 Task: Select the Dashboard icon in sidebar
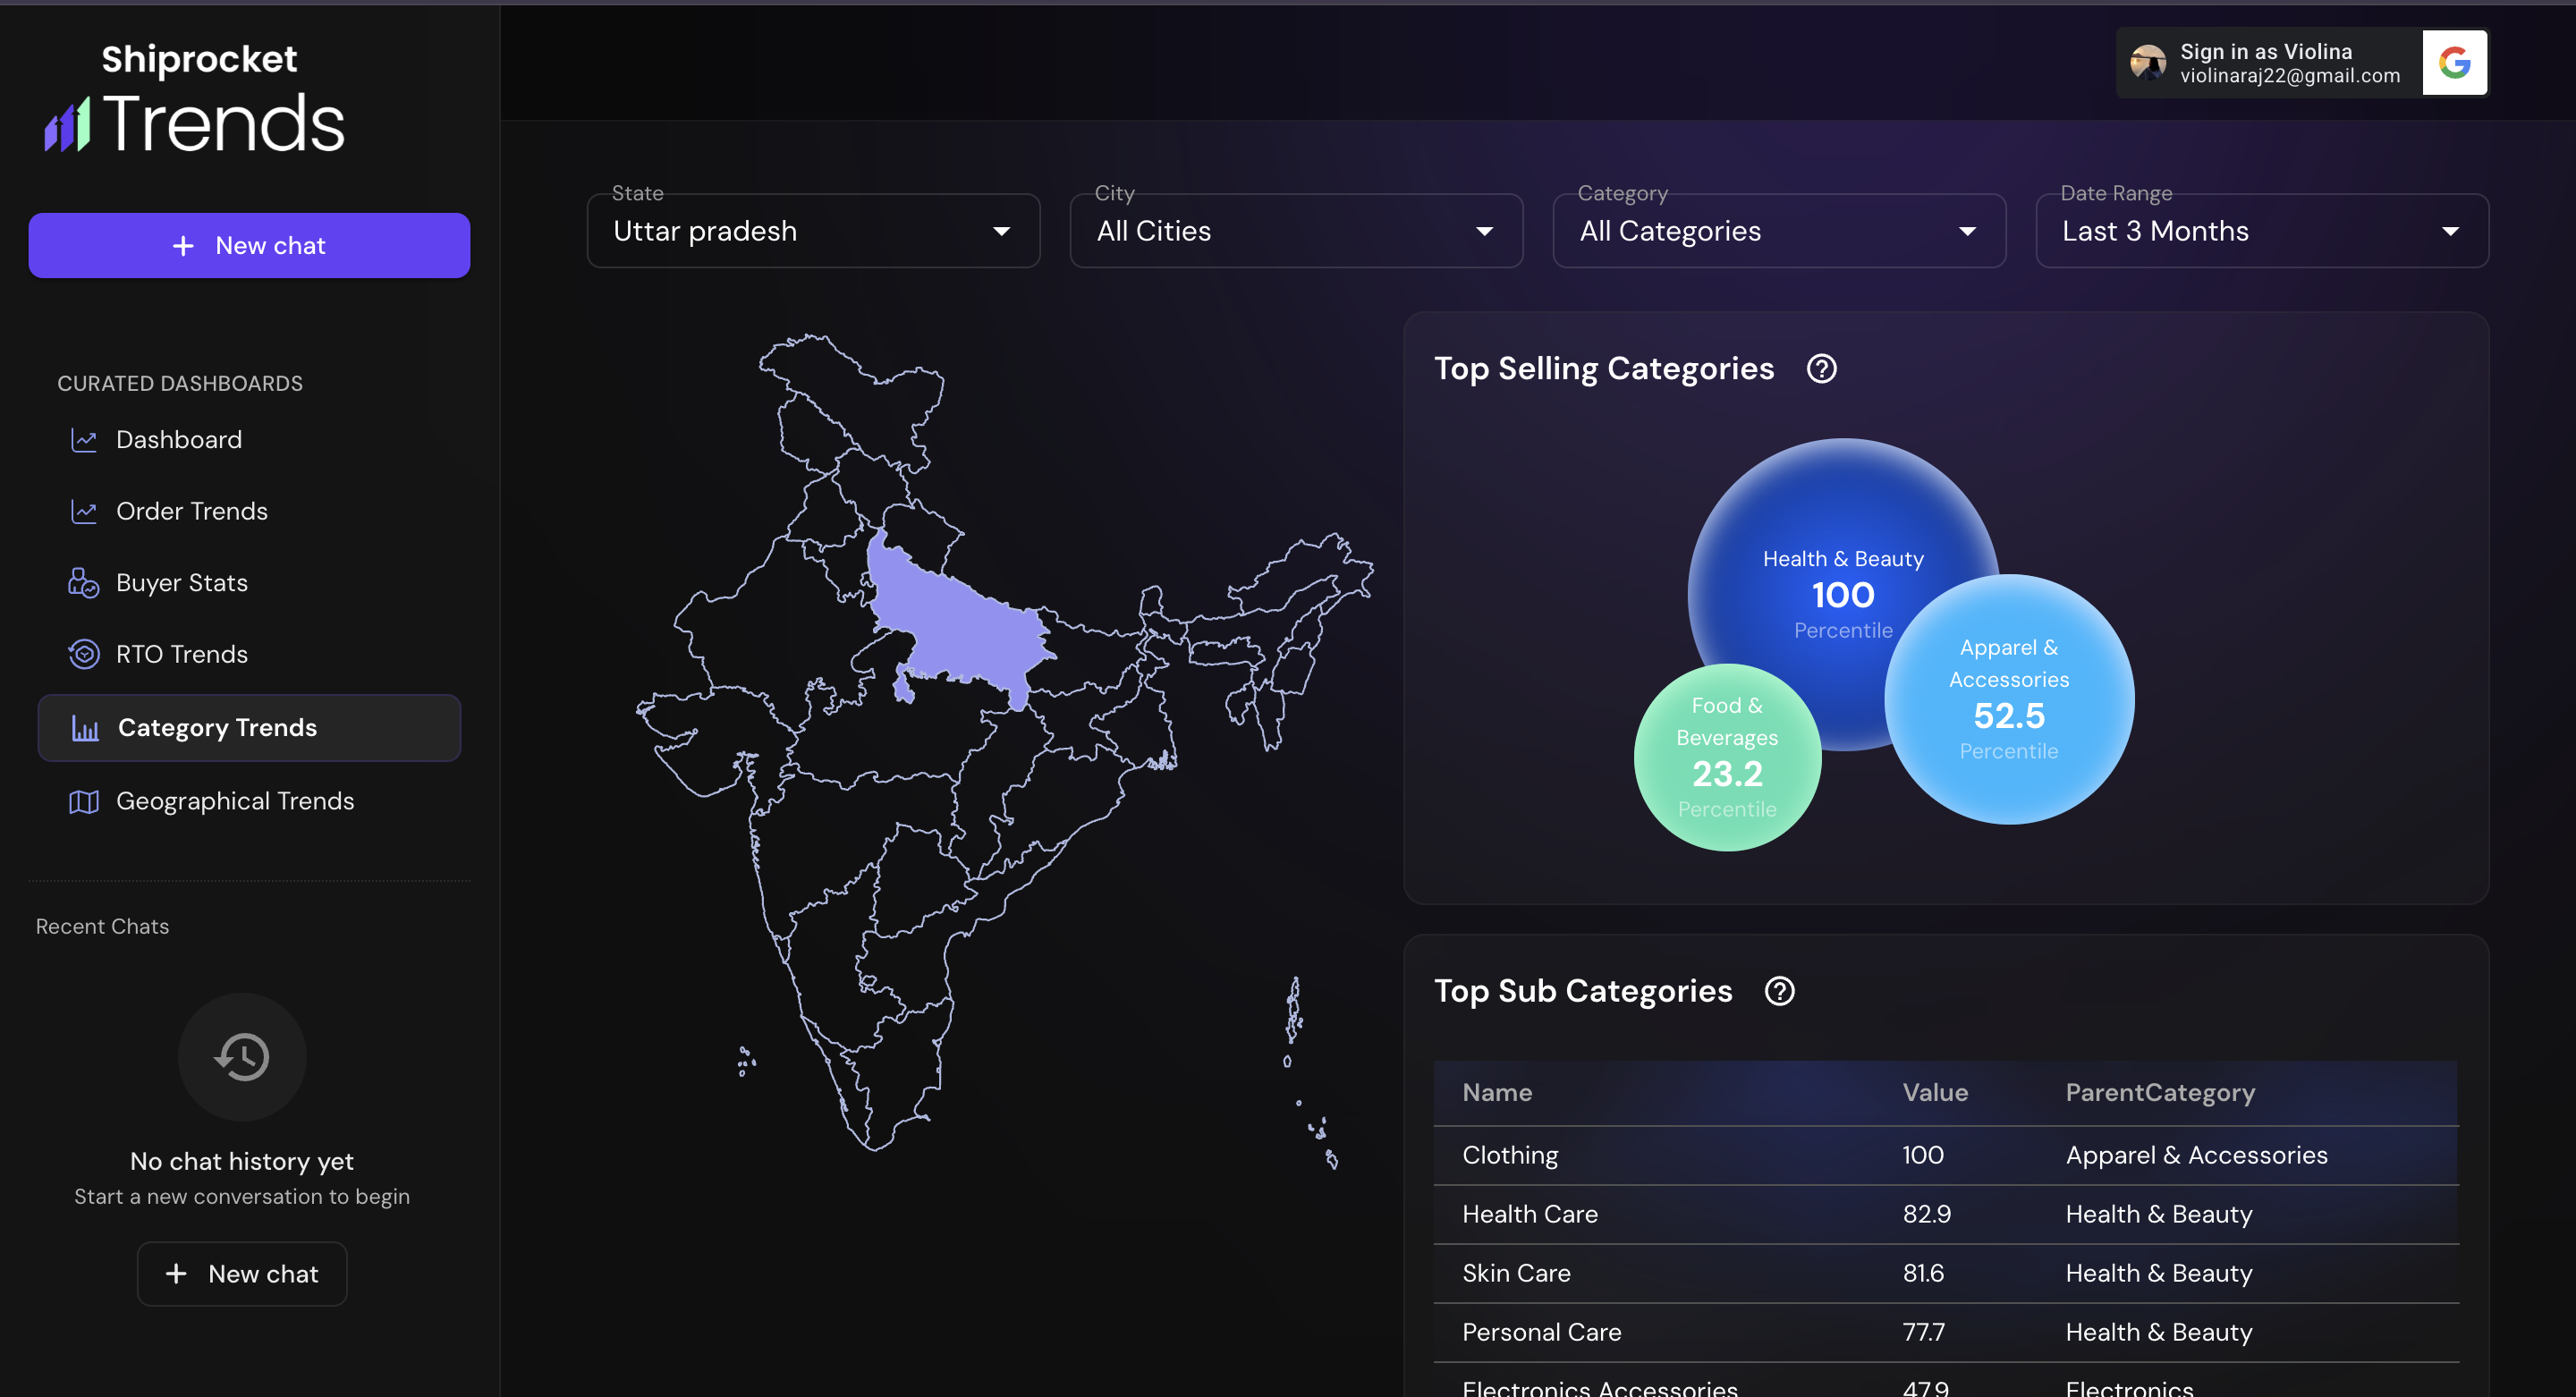[84, 439]
